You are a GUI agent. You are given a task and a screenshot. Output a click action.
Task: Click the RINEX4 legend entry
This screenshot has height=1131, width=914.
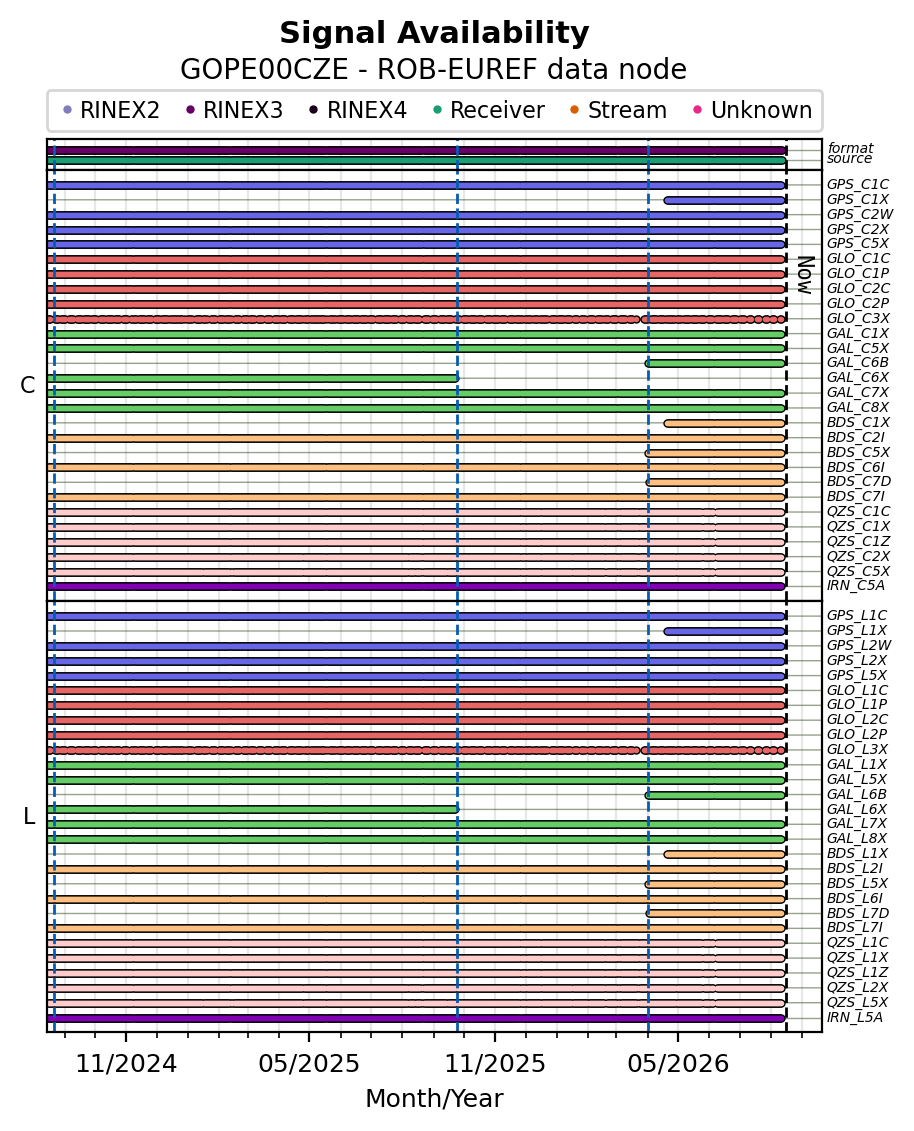[x=358, y=110]
